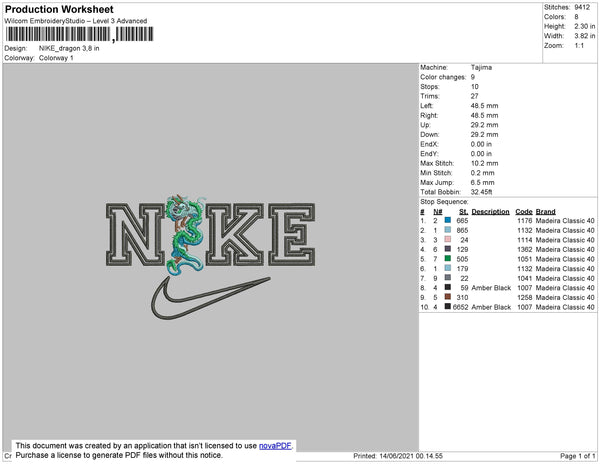Click the embroidered dragon in the design

click(x=186, y=234)
